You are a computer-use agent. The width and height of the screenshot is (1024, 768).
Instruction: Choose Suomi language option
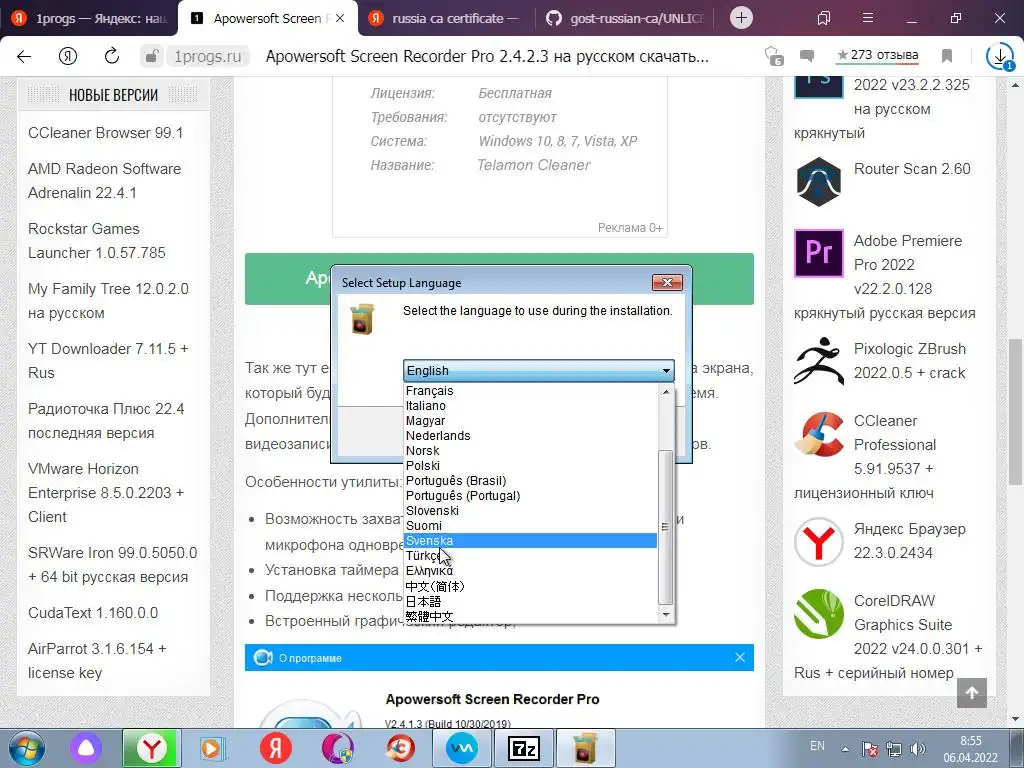click(x=530, y=526)
